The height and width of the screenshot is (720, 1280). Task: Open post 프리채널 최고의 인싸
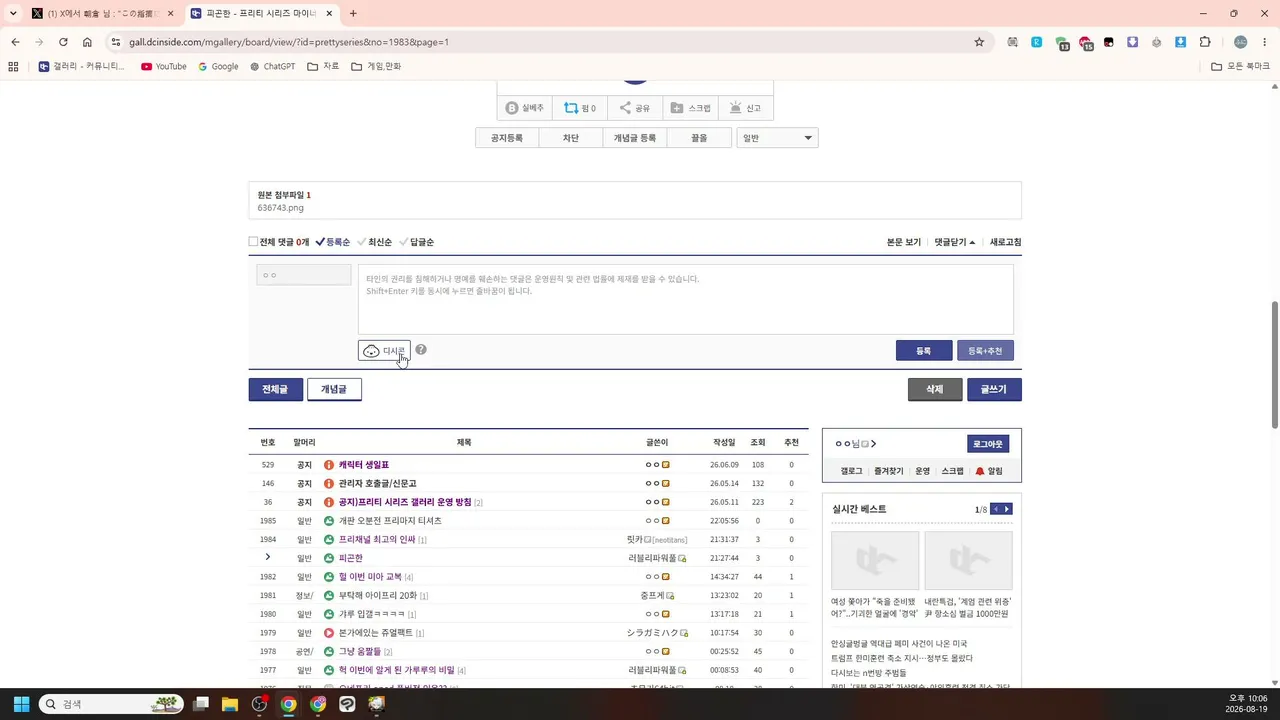coord(376,539)
